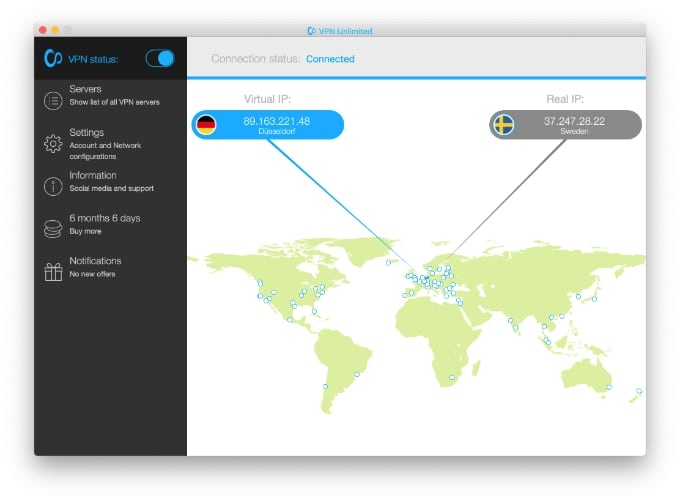Toggle the VPN status switch off
680x501 pixels.
[160, 59]
